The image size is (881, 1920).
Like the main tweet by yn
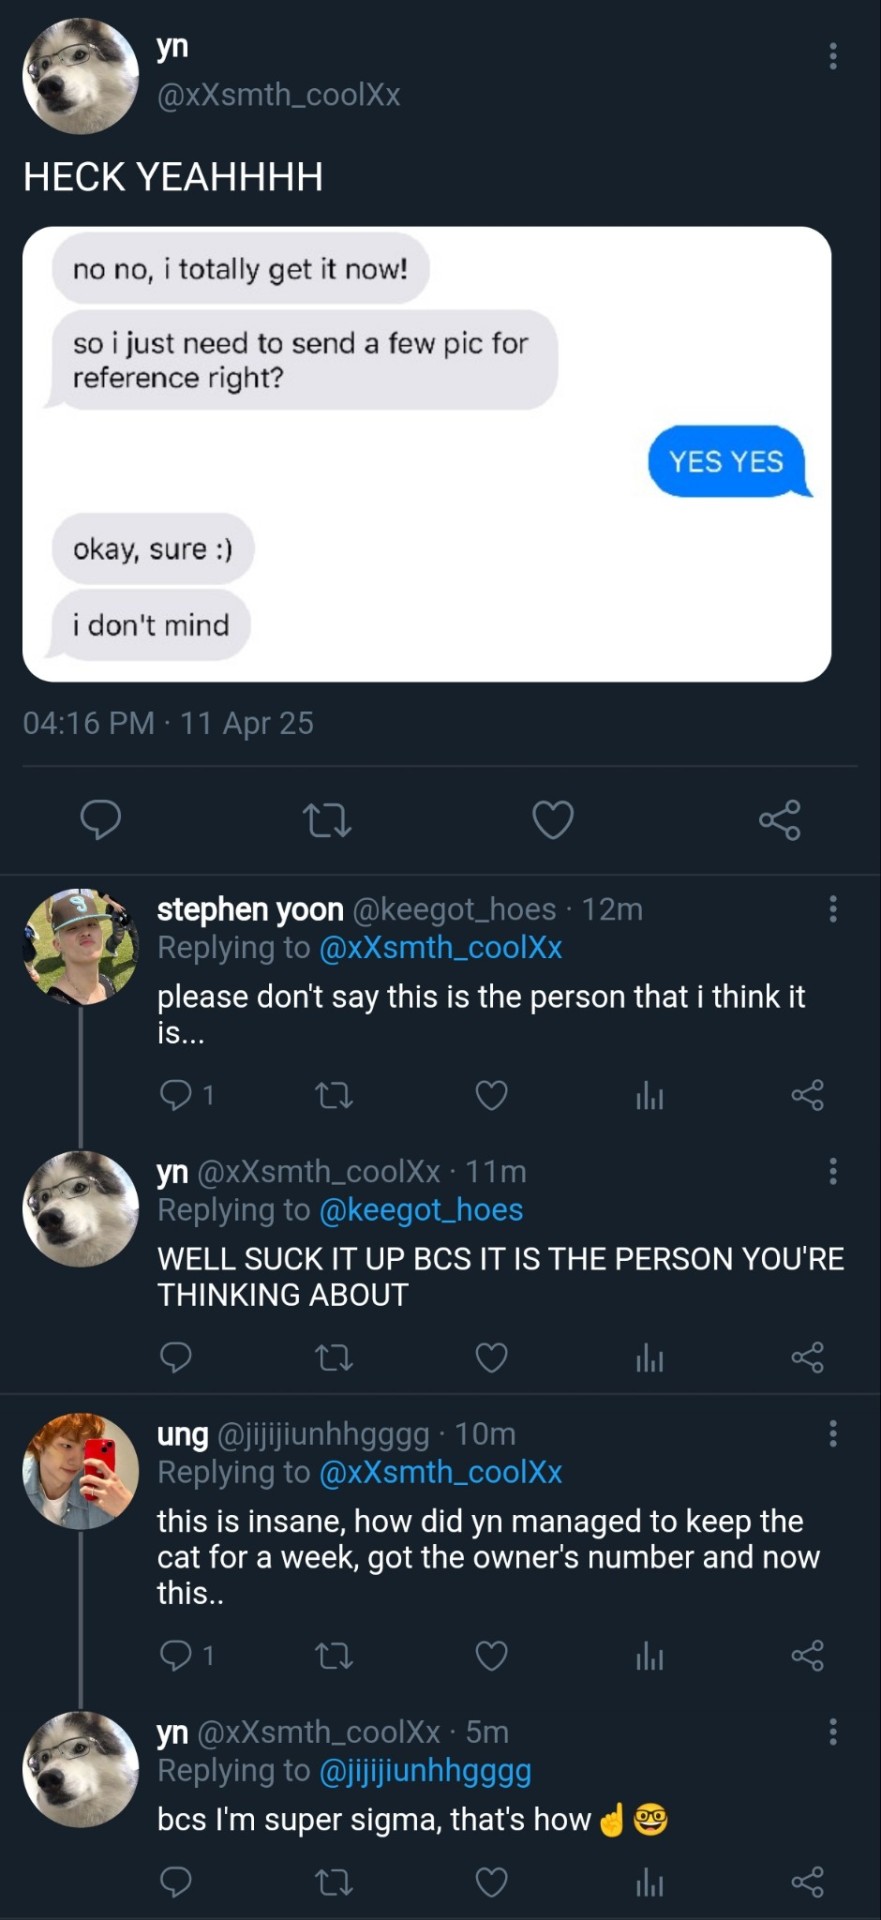click(552, 820)
